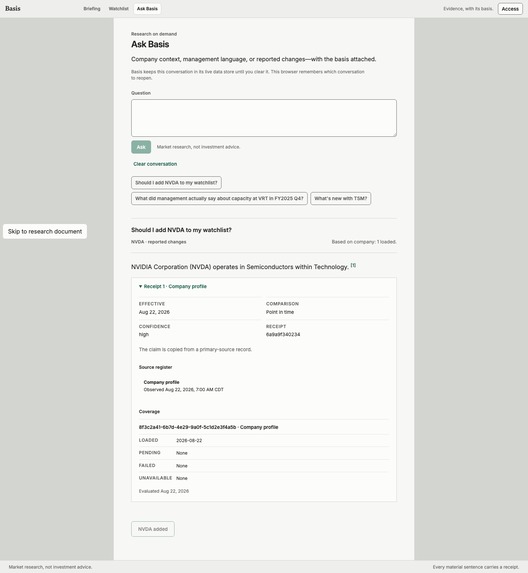
Task: Click Clear conversation link
Action: click(x=155, y=164)
